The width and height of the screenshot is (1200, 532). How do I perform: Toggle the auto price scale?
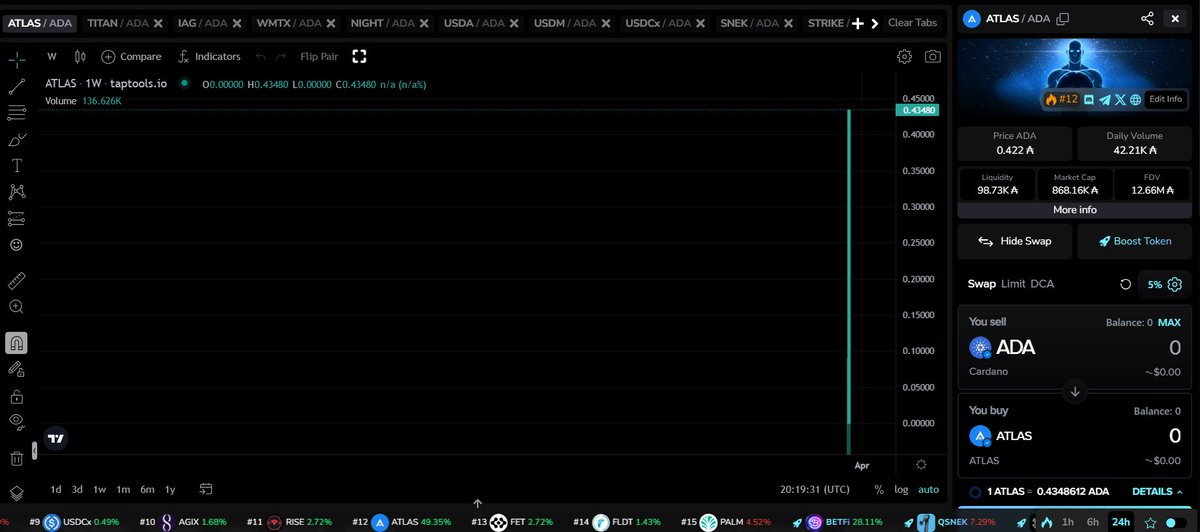click(929, 489)
